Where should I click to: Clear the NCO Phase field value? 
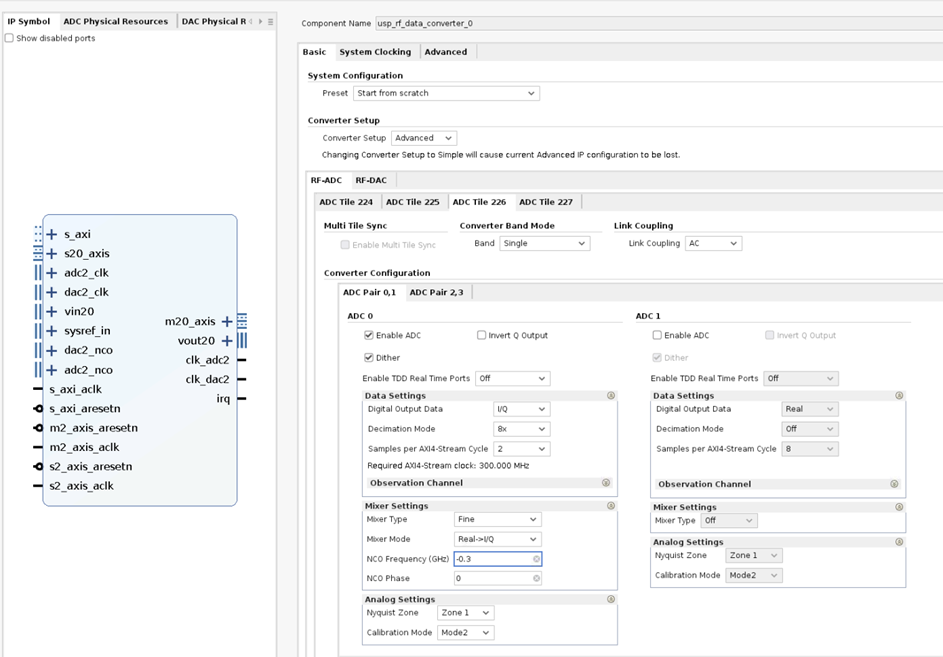536,578
